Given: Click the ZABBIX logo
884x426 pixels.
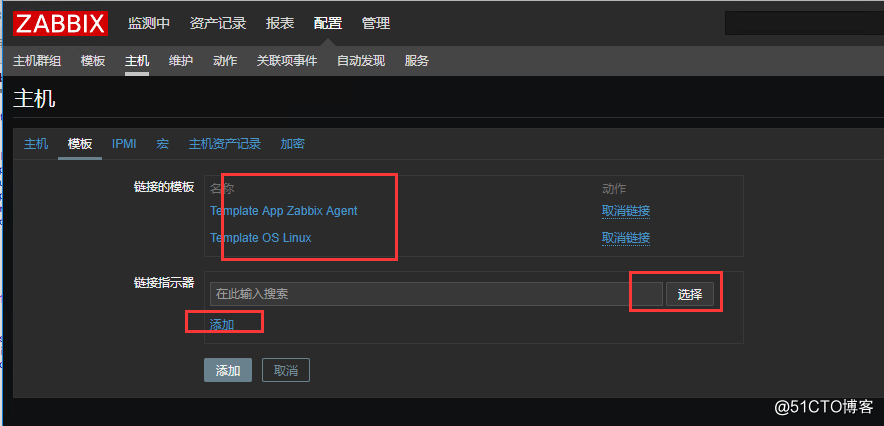Looking at the screenshot, I should pyautogui.click(x=60, y=24).
